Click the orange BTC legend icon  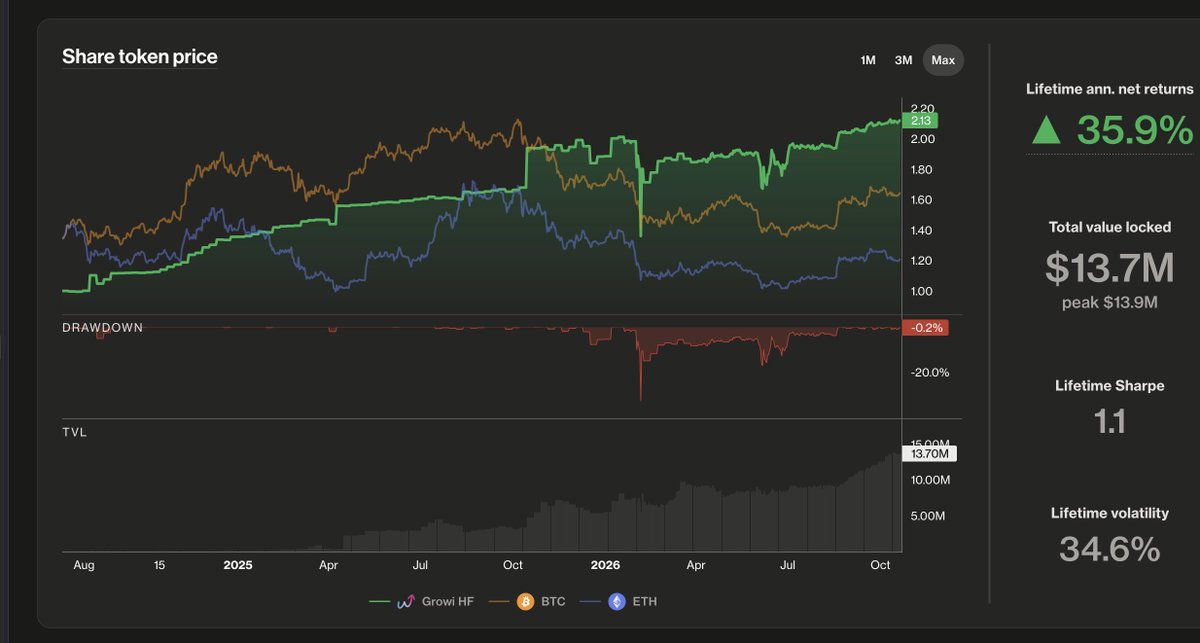coord(524,601)
